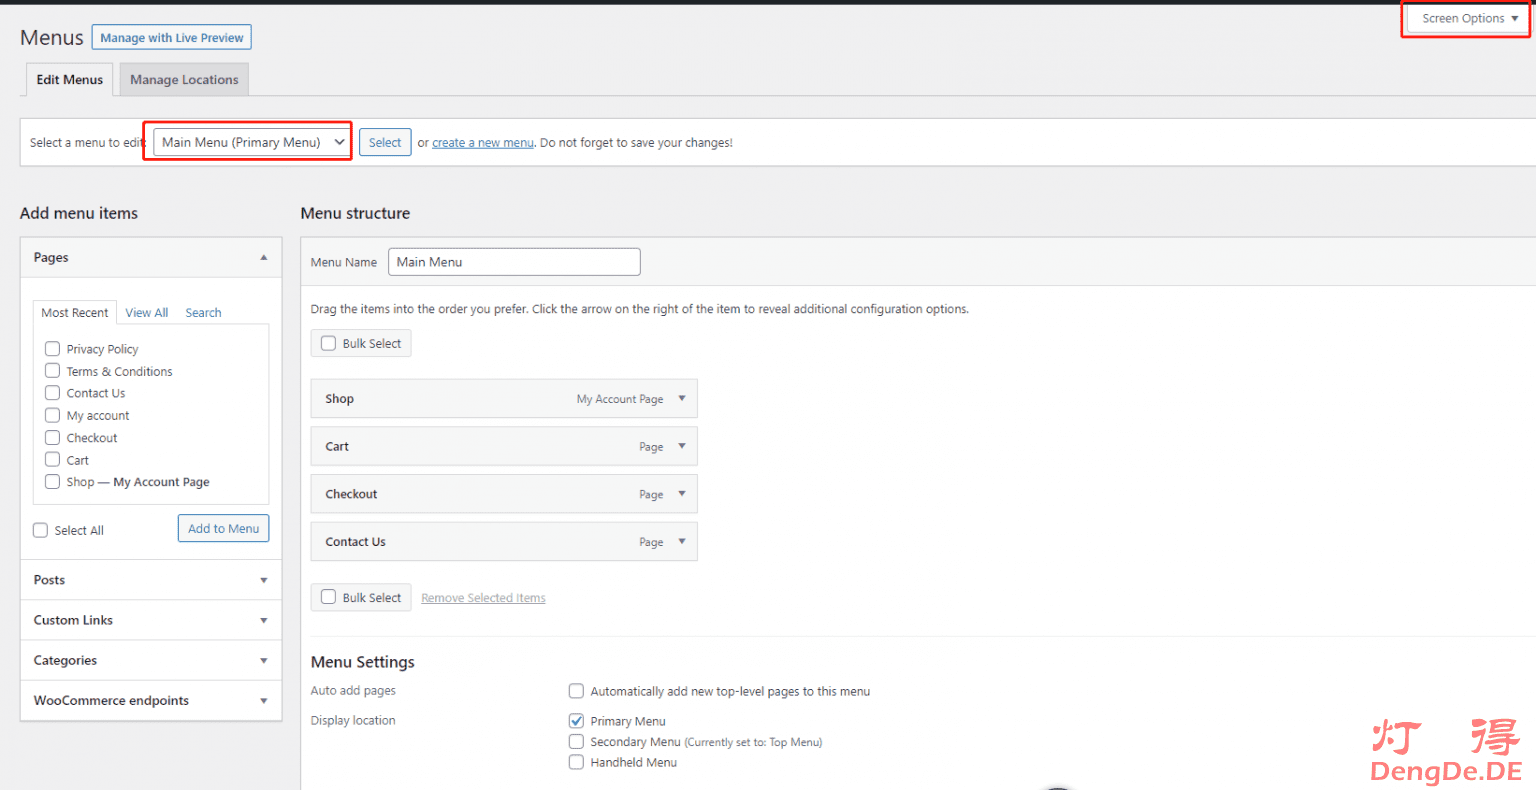1536x790 pixels.
Task: Click the Menu Name text field
Action: [x=514, y=262]
